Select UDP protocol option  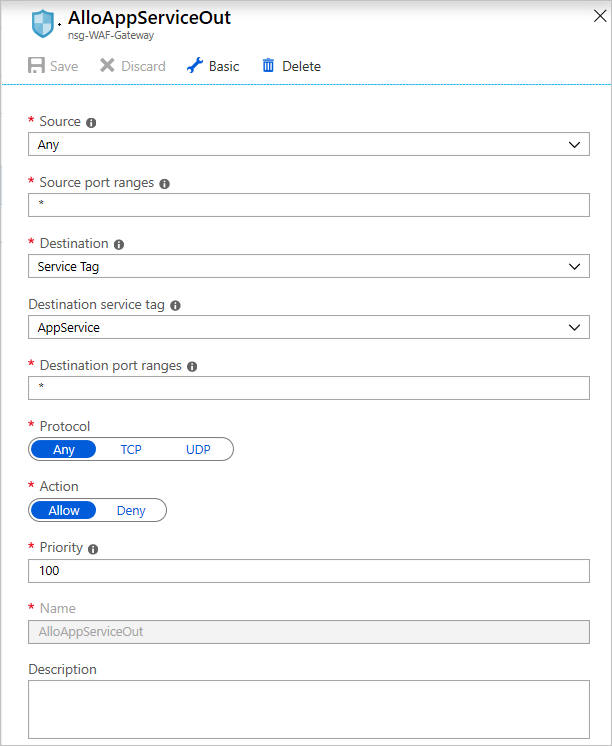[x=198, y=449]
